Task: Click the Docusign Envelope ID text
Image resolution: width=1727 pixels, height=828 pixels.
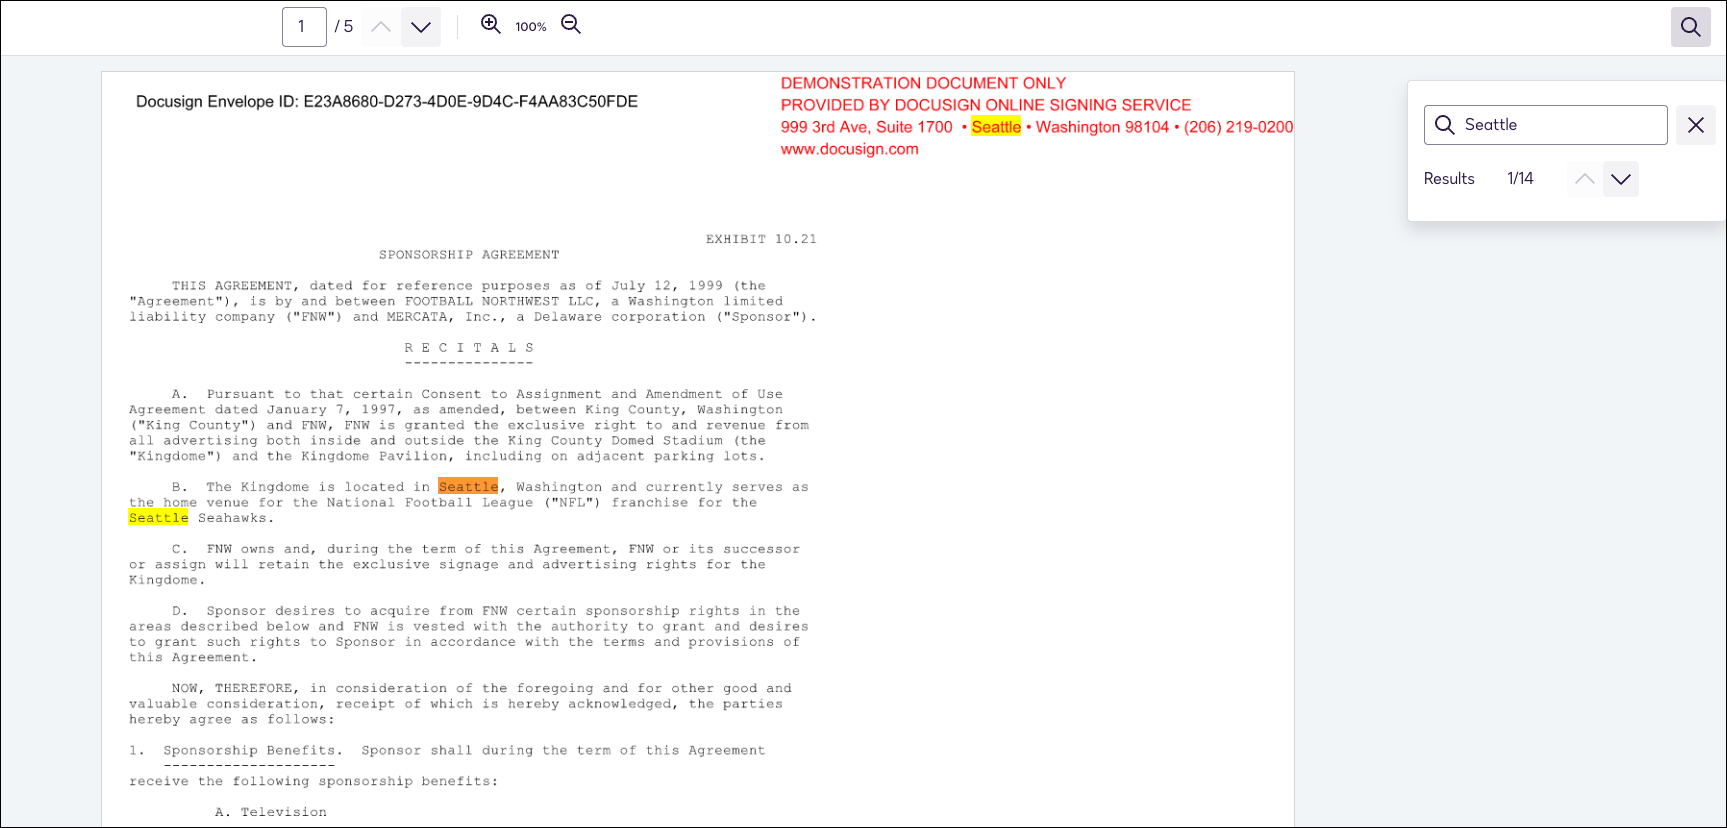Action: [x=387, y=102]
